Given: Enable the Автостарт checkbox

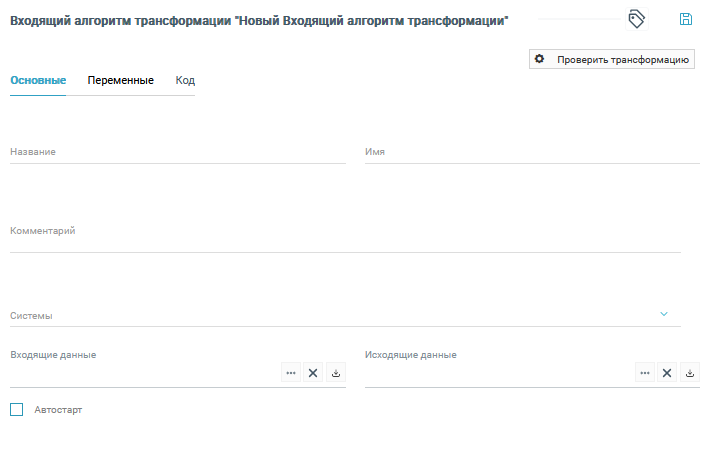Looking at the screenshot, I should (16, 409).
